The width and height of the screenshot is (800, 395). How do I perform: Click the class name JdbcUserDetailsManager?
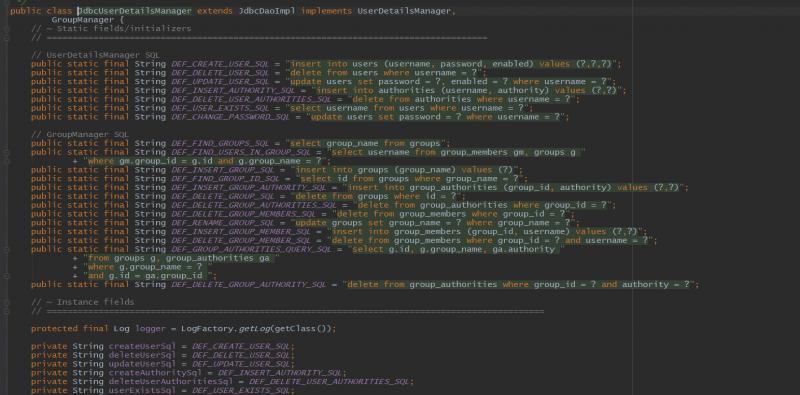click(135, 11)
